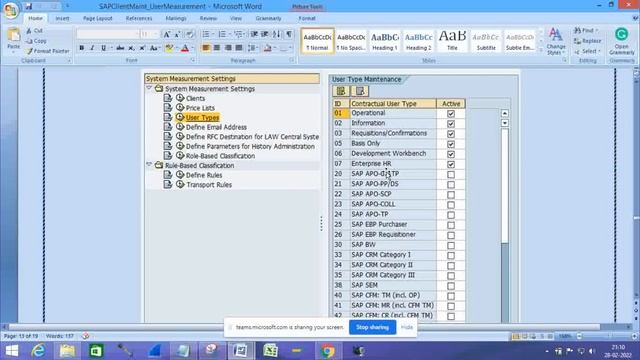Switch to the Page Layout tab
Image resolution: width=640 pixels, height=360 pixels.
tap(98, 18)
